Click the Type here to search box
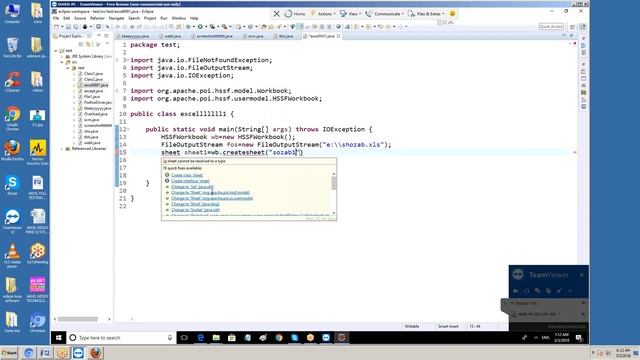Screen dimensions: 640x360 [x=121, y=338]
